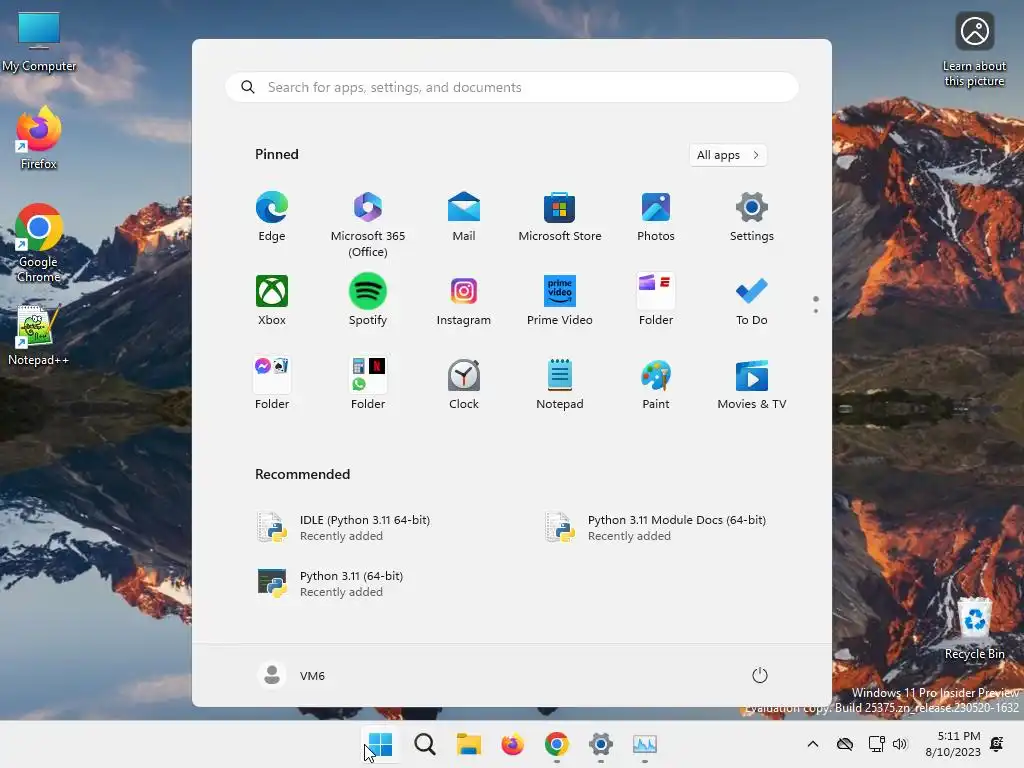Image resolution: width=1024 pixels, height=768 pixels.
Task: Open File Explorer from the taskbar
Action: (468, 744)
